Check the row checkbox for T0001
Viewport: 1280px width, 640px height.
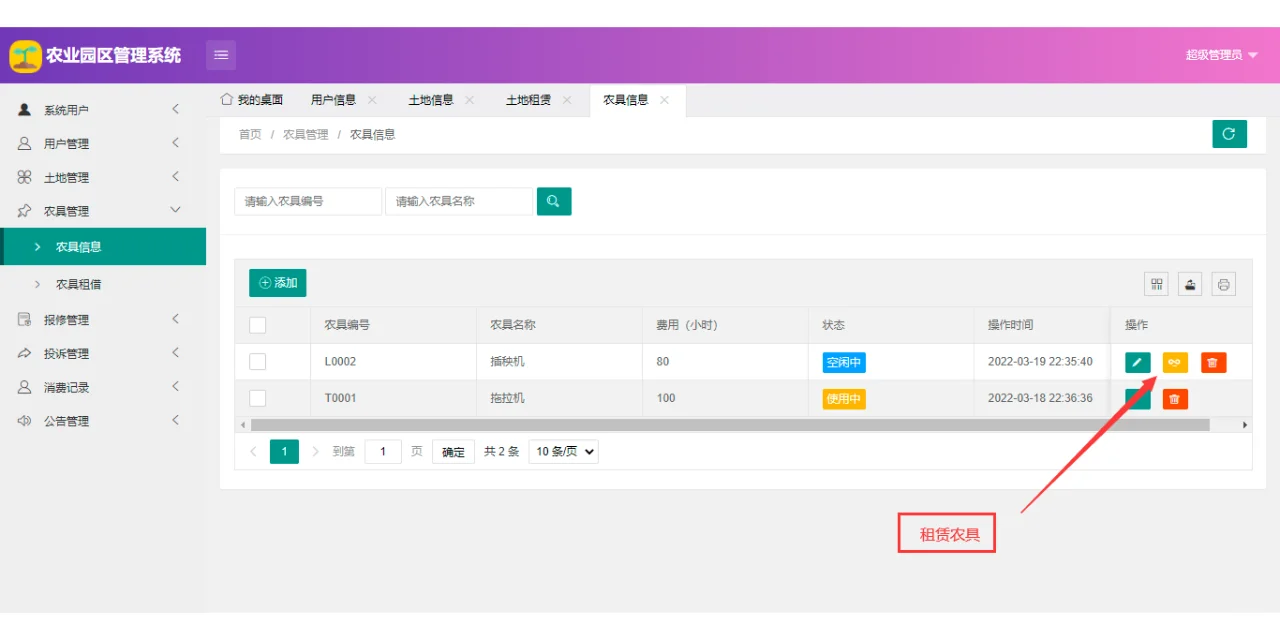pos(258,398)
